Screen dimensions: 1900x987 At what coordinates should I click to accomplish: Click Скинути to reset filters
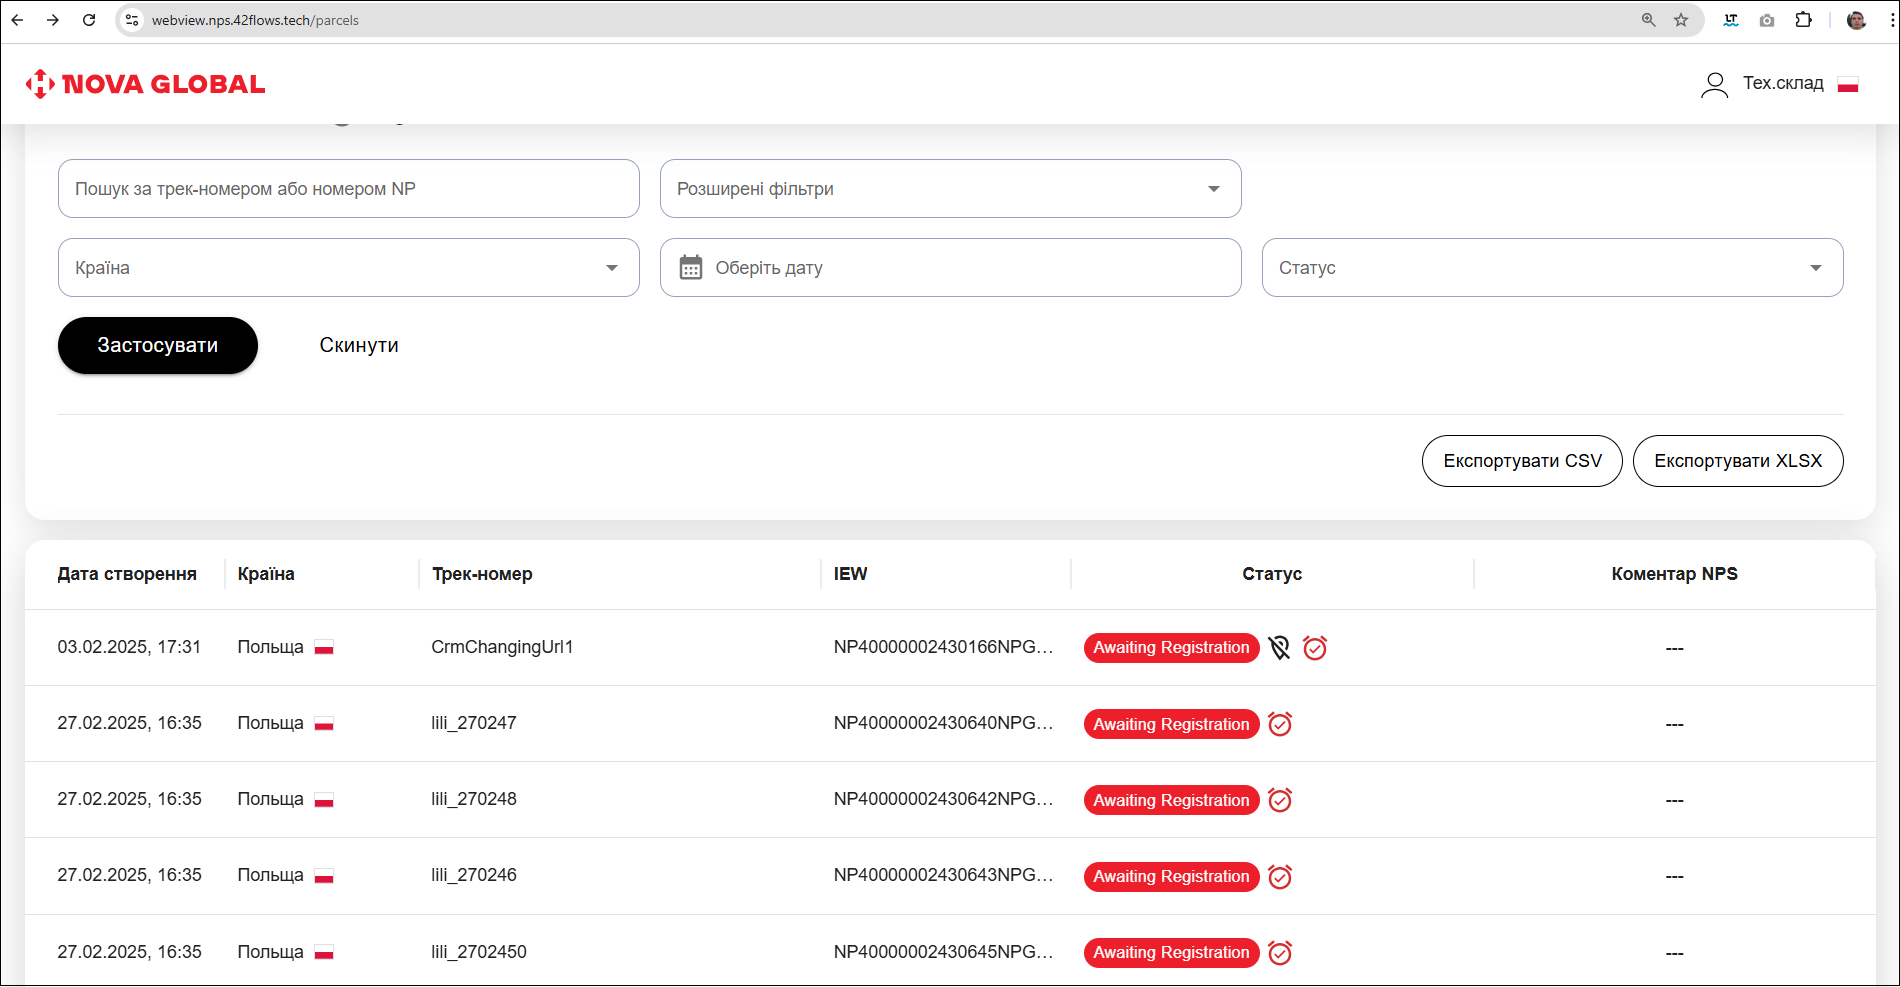click(359, 345)
